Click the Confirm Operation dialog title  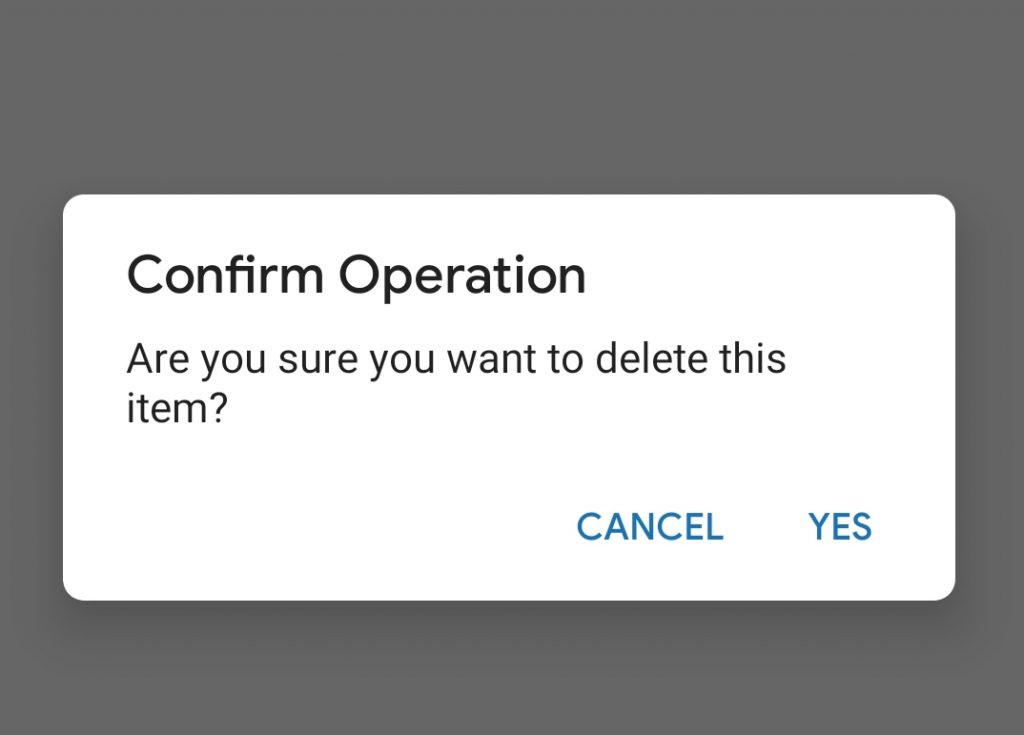tap(357, 274)
